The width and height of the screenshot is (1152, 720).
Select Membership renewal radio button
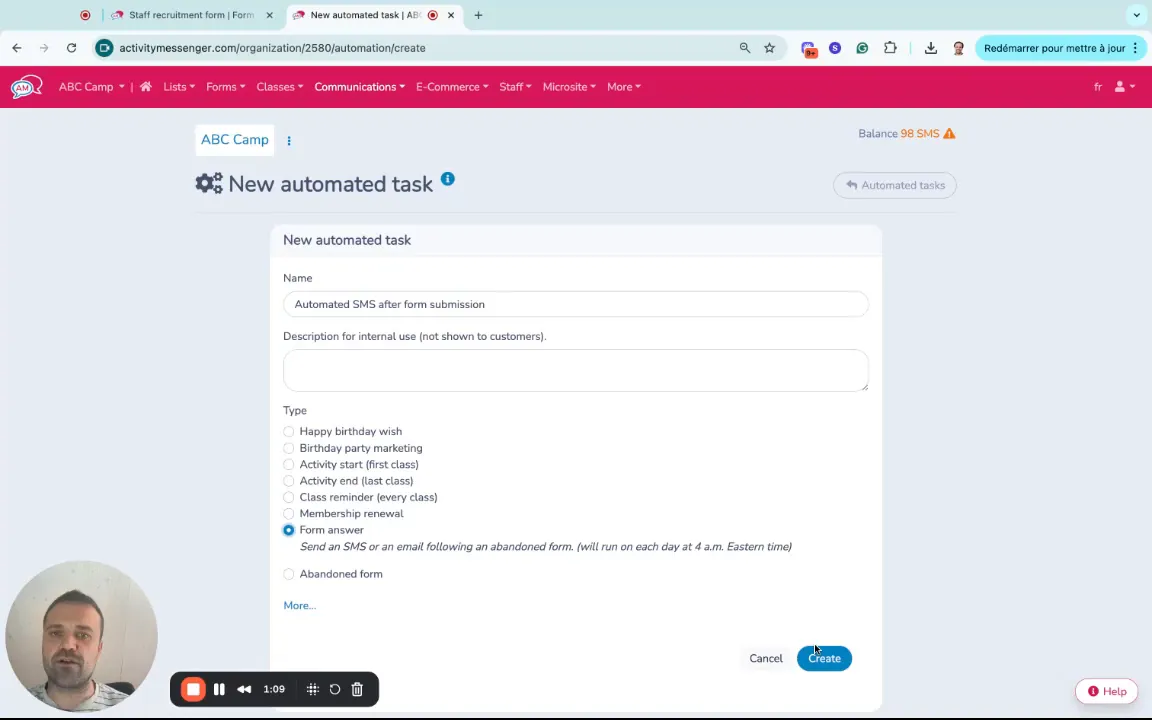point(289,514)
